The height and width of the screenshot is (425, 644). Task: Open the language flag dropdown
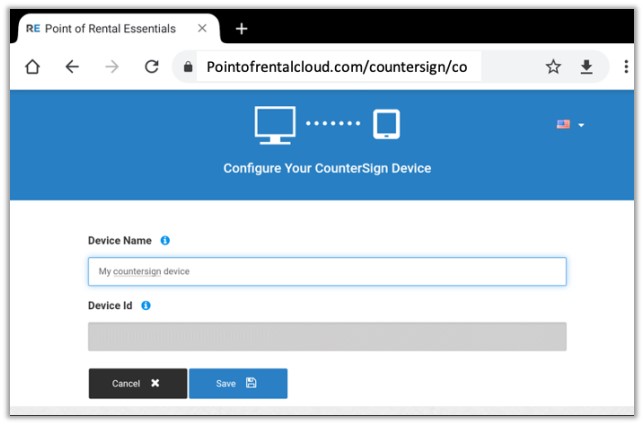coord(570,124)
